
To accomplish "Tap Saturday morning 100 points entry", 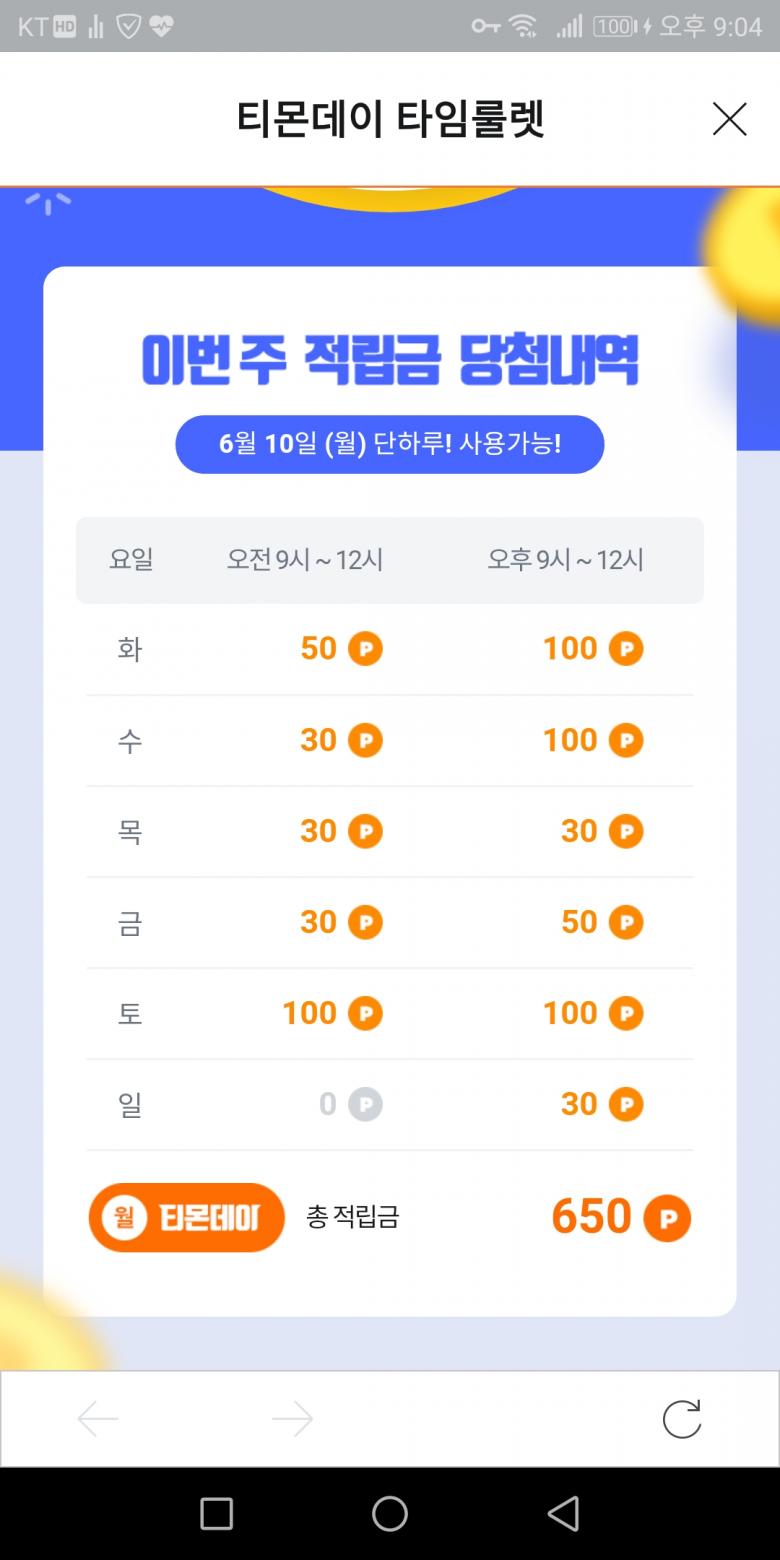I will pyautogui.click(x=310, y=1013).
